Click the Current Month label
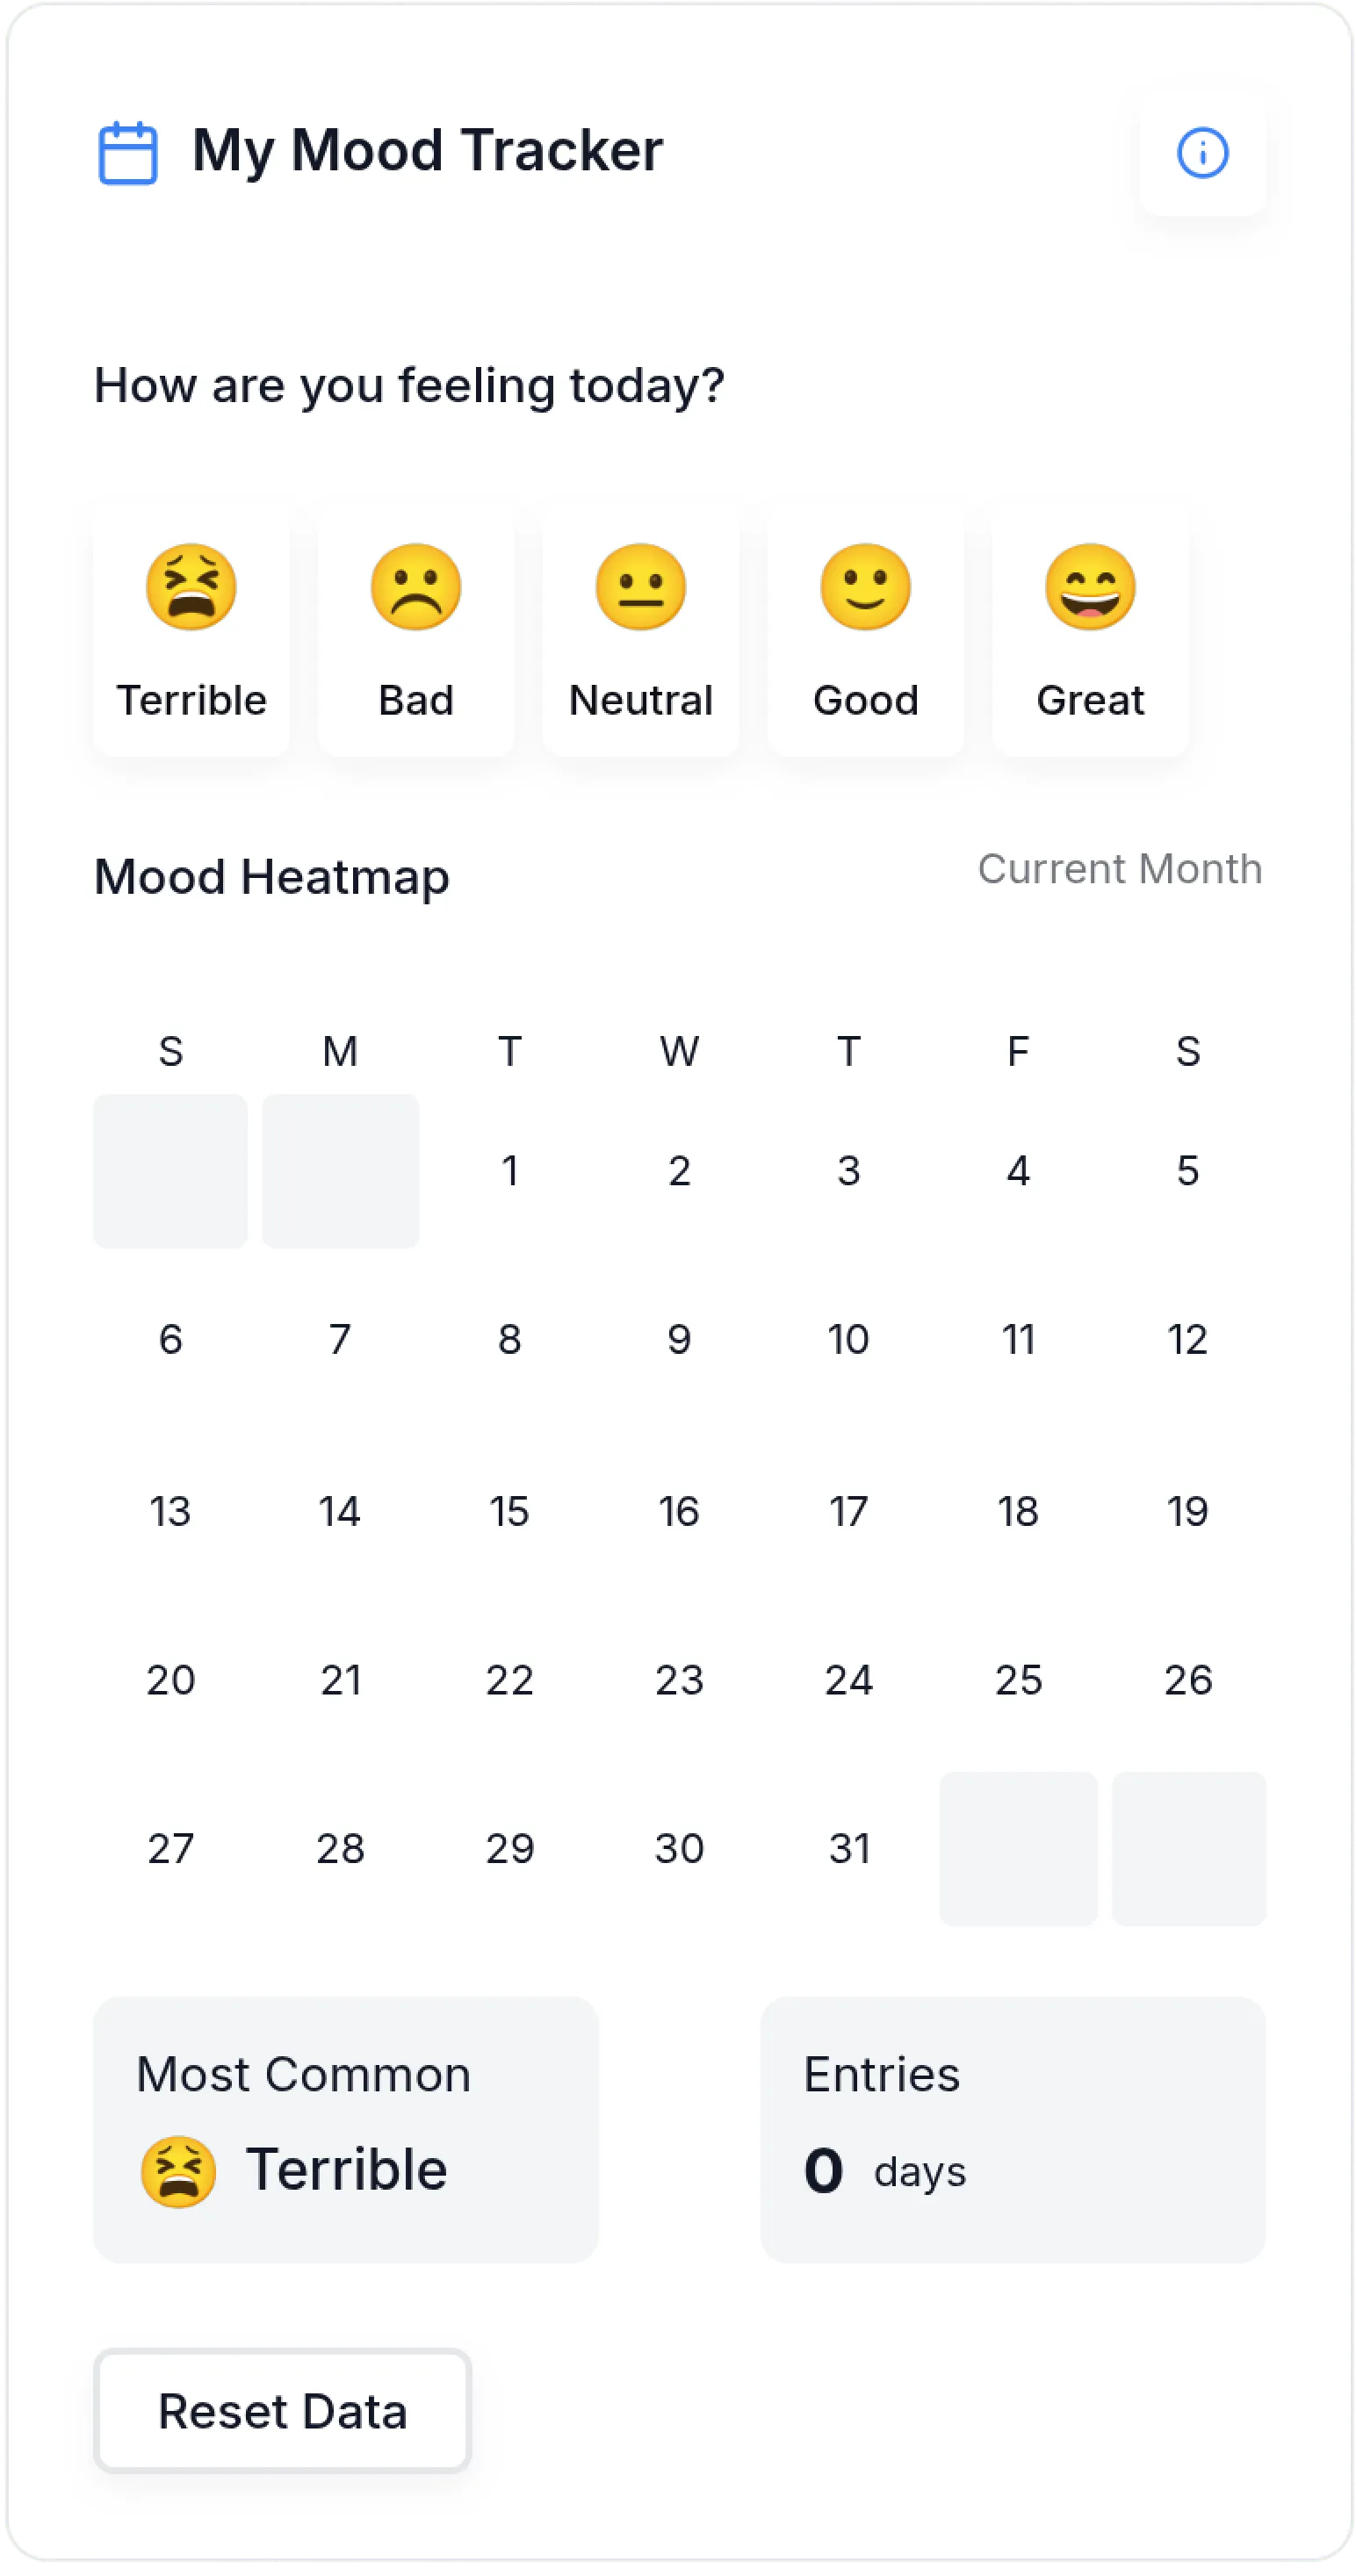 coord(1119,868)
